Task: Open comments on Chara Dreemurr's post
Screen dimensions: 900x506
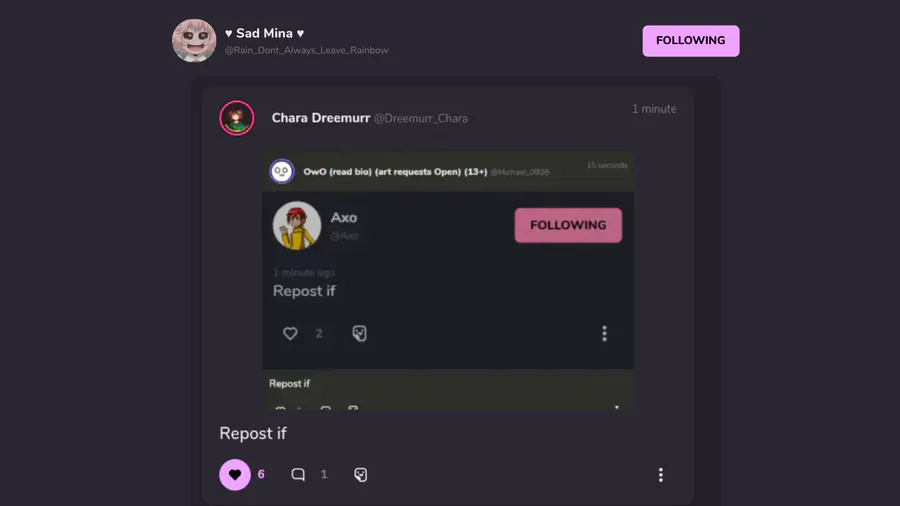Action: point(298,474)
